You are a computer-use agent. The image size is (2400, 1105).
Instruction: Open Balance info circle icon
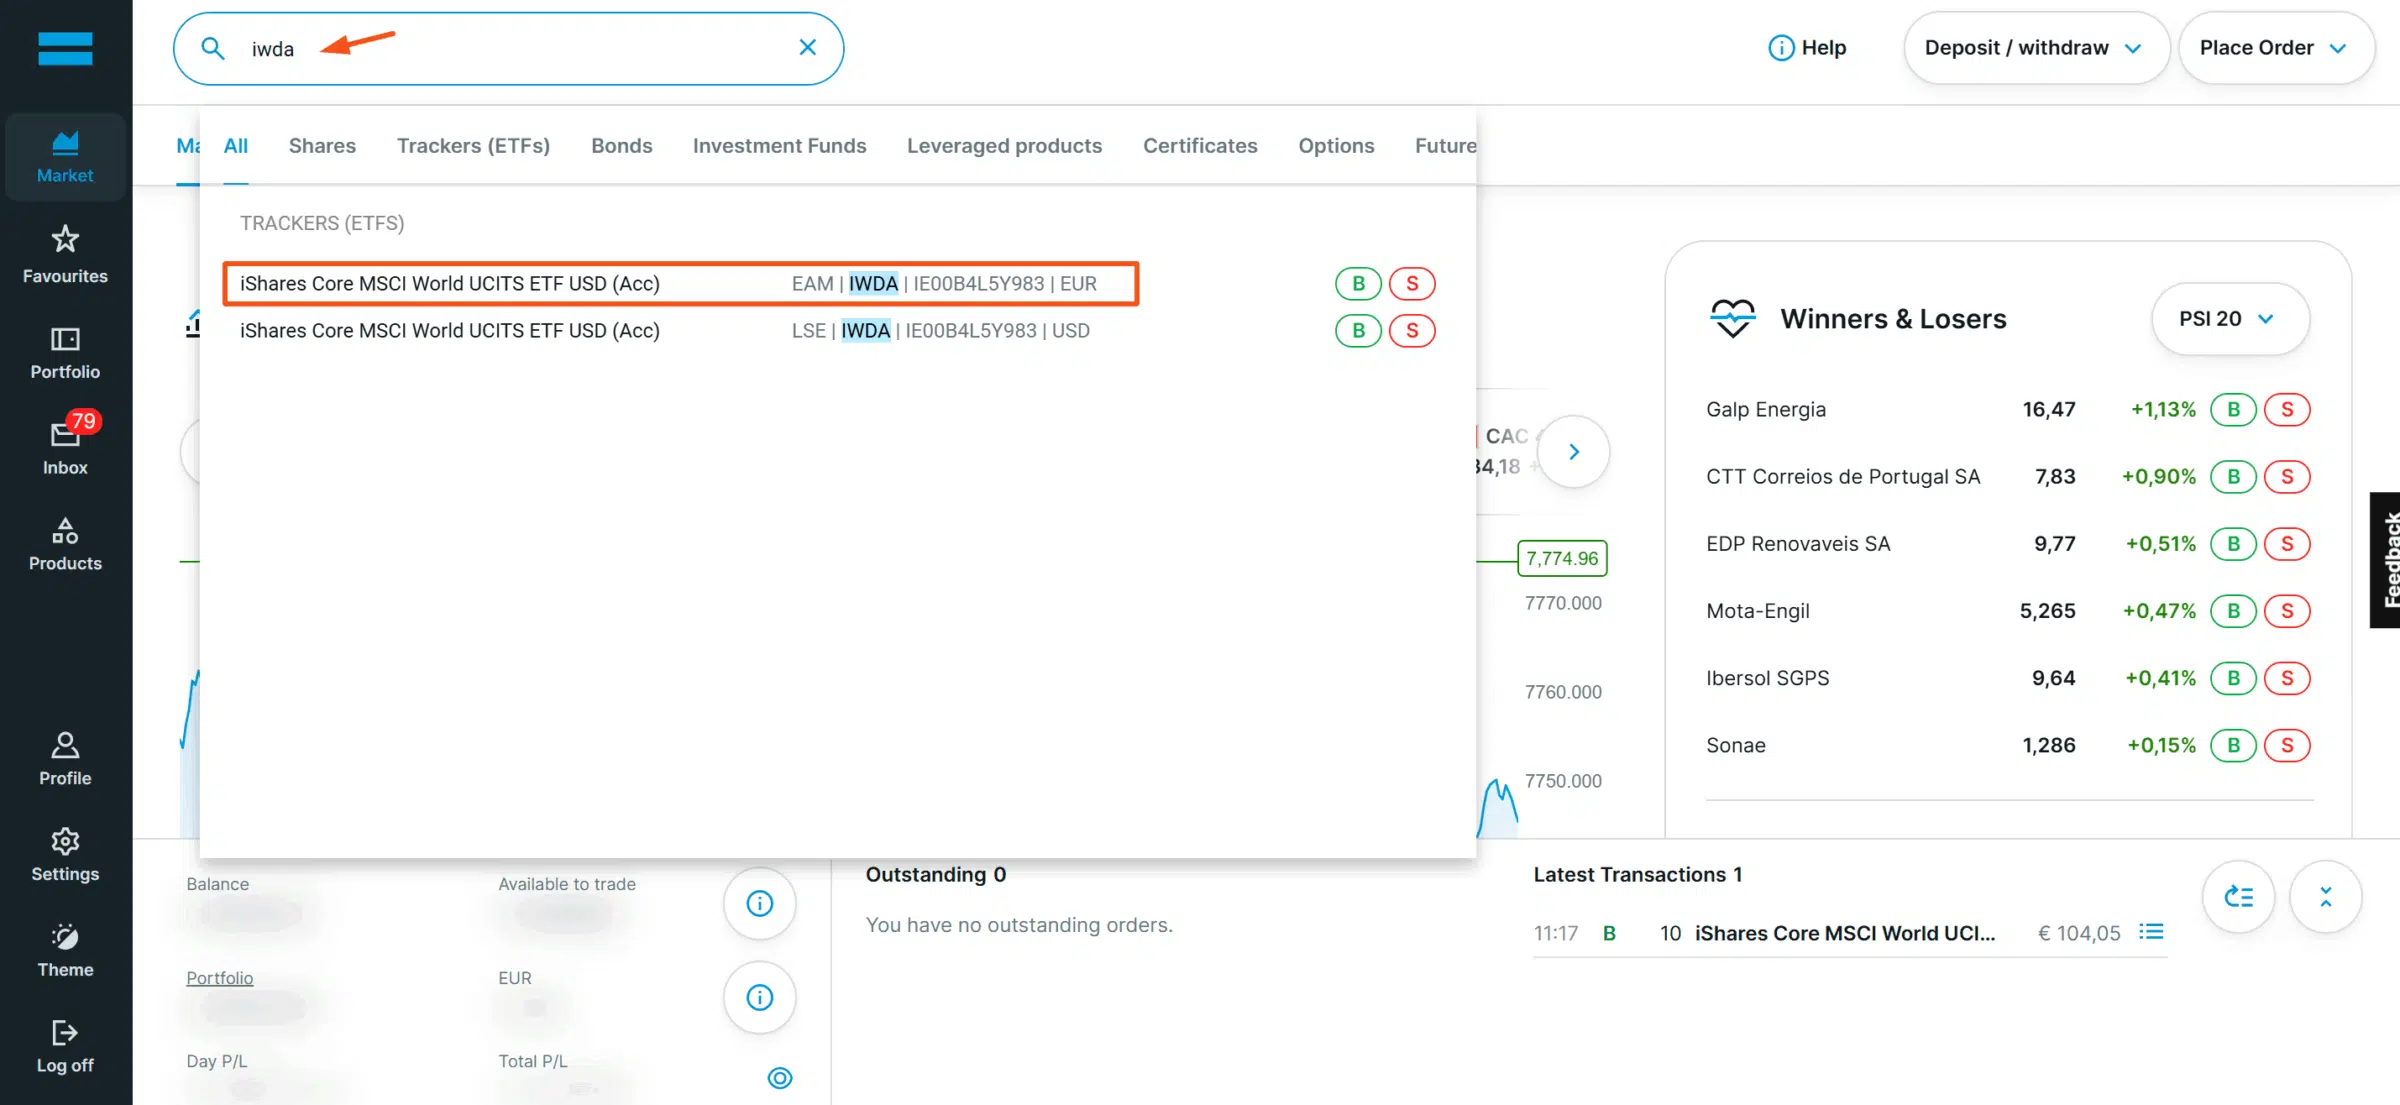(760, 903)
